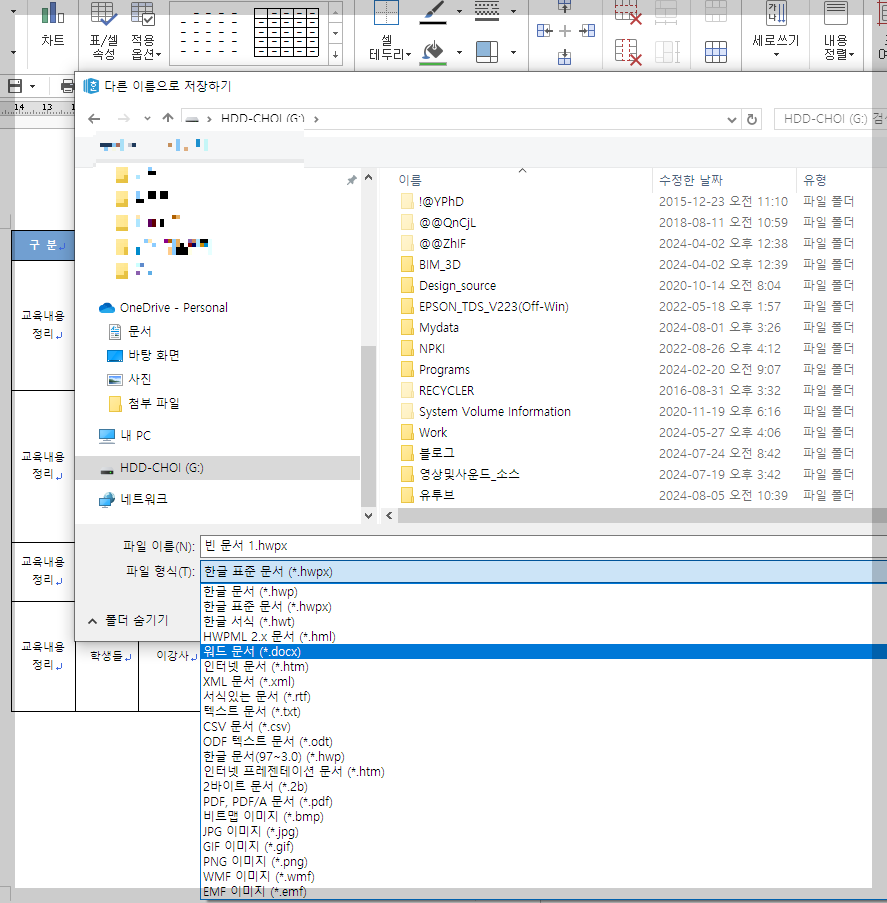Open the 차트 chart tool
887x903 pixels.
click(52, 26)
